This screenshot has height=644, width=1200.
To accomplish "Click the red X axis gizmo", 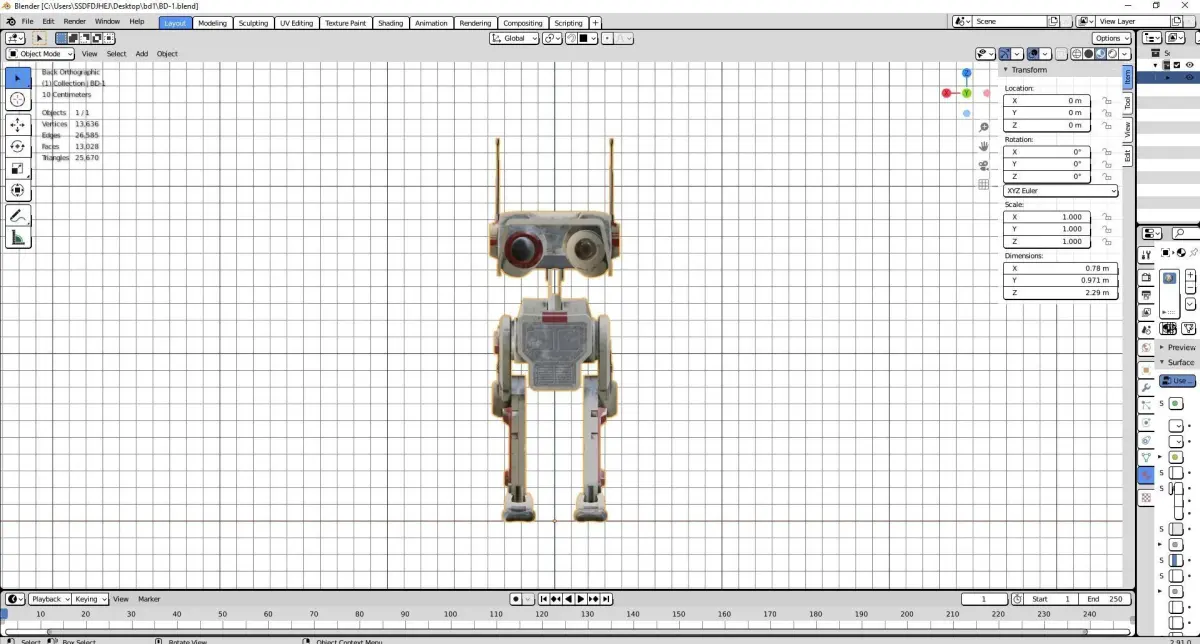I will click(x=946, y=93).
